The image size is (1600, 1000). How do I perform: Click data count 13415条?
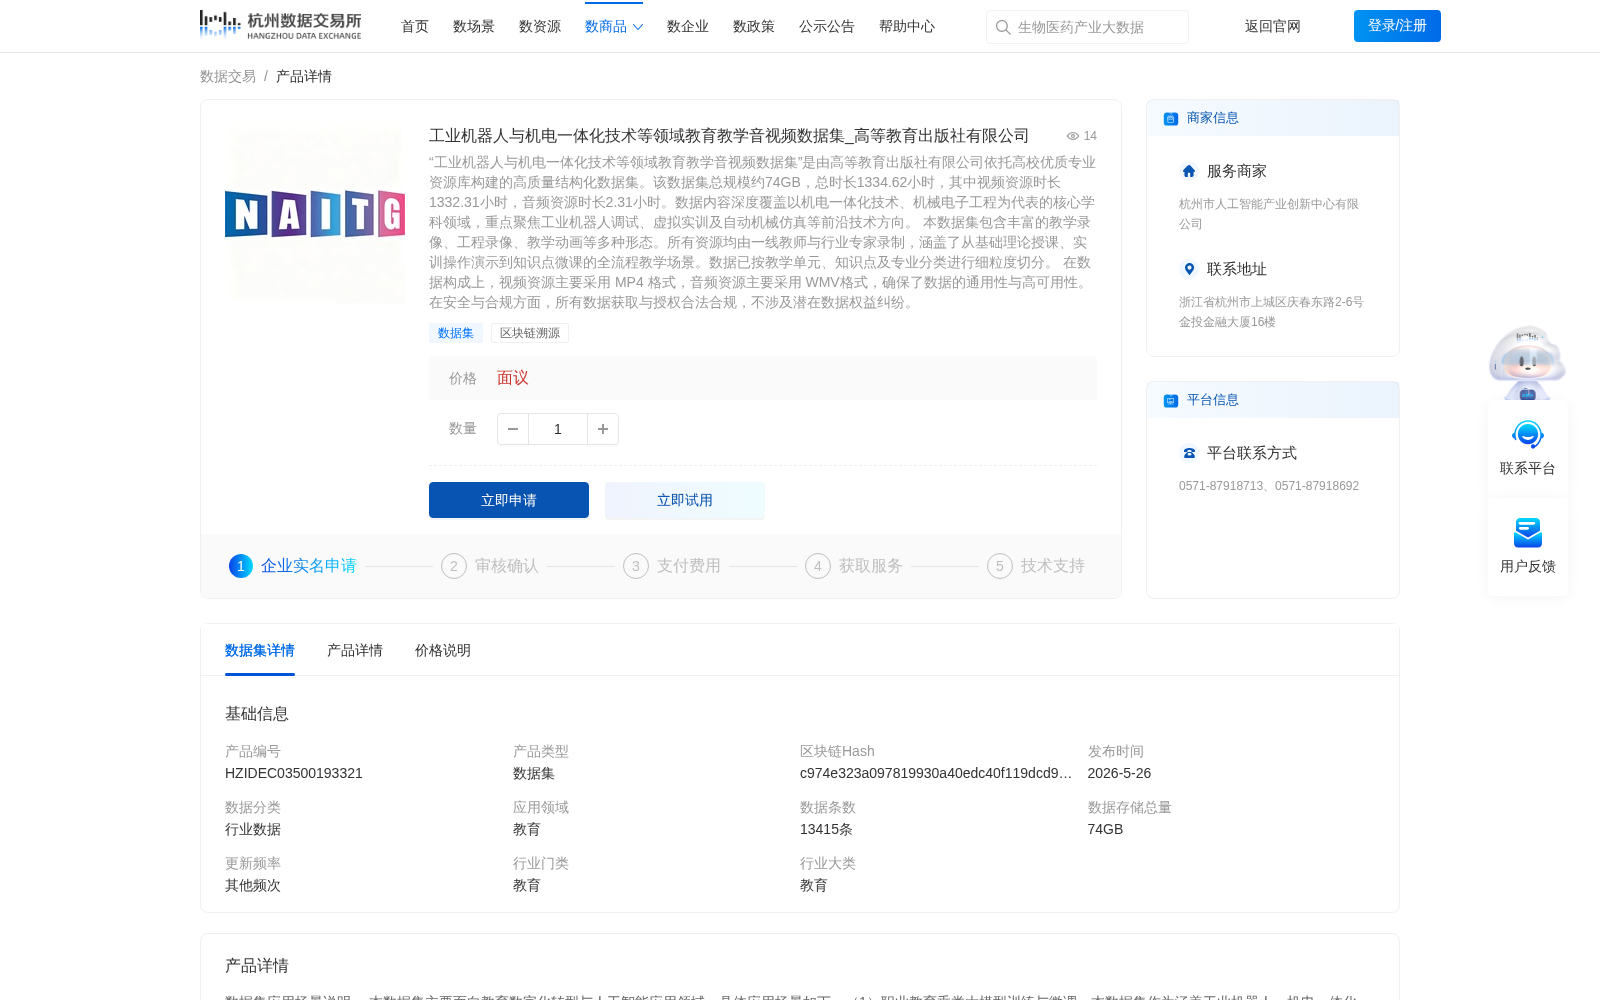[826, 829]
